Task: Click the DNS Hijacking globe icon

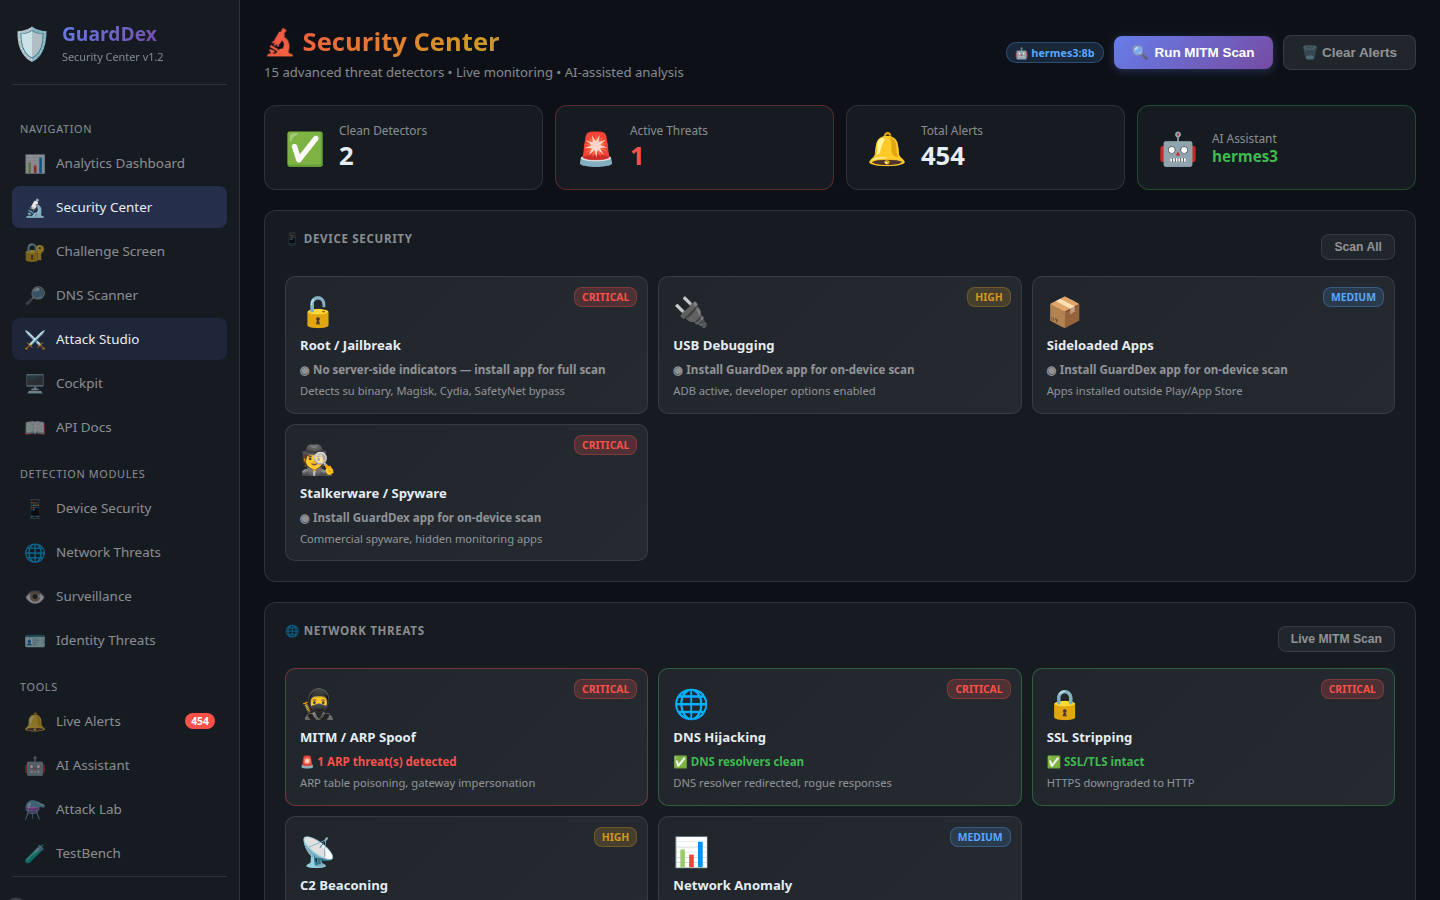Action: click(690, 704)
